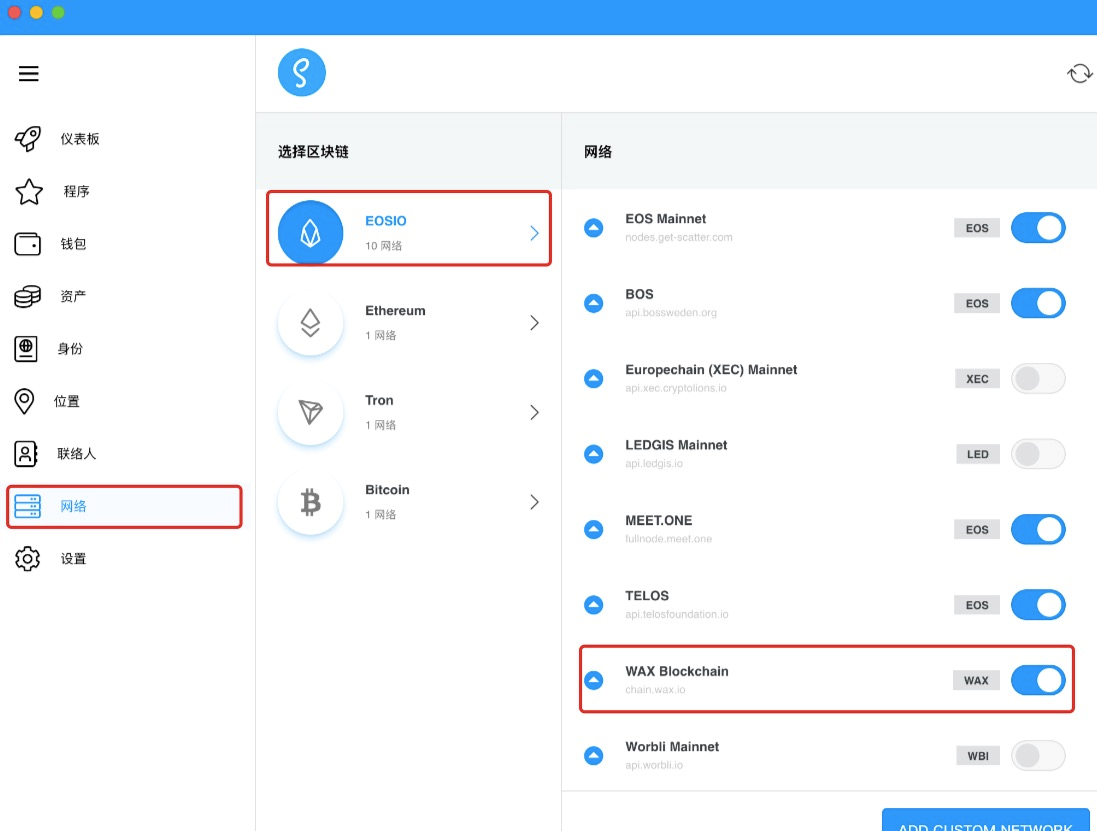Image resolution: width=1097 pixels, height=831 pixels.
Task: Click the EOS tag on MEET.ONE row
Action: tap(977, 530)
